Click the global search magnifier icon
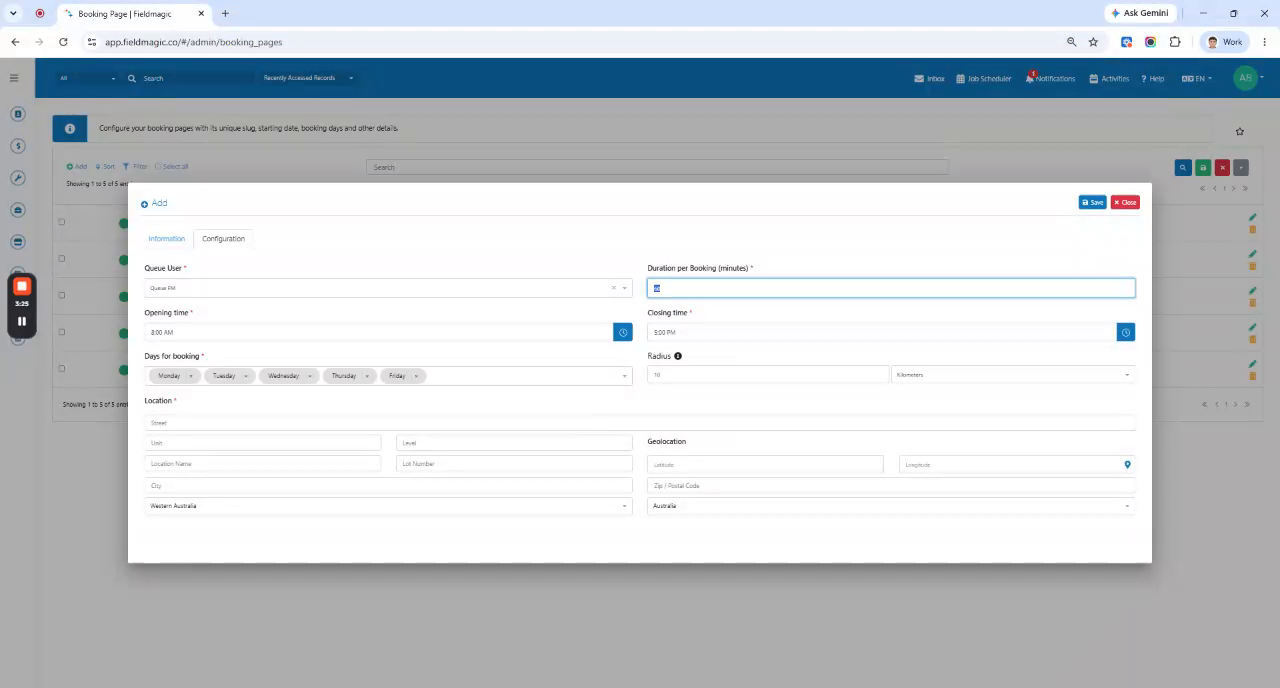The image size is (1280, 688). (132, 78)
